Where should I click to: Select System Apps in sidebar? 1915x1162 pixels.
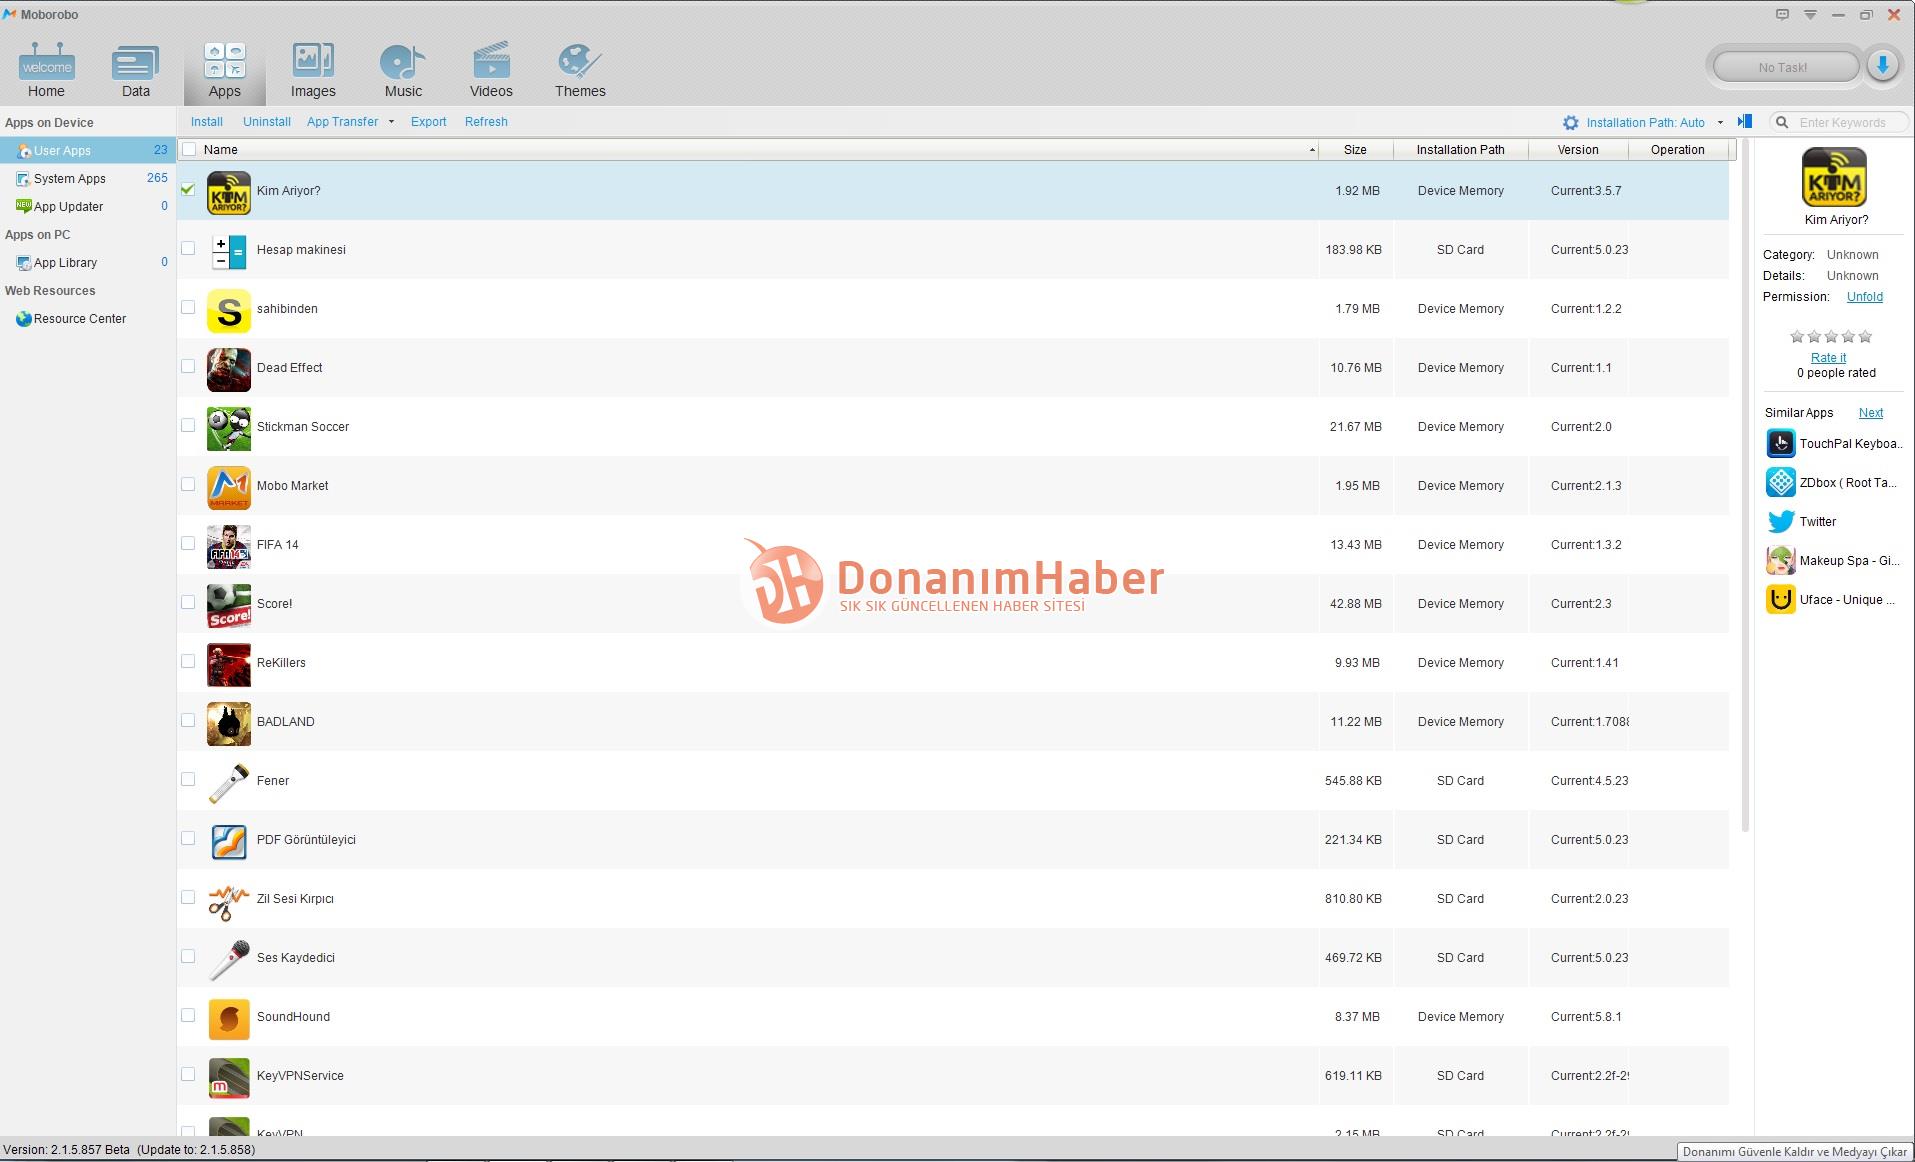[87, 178]
